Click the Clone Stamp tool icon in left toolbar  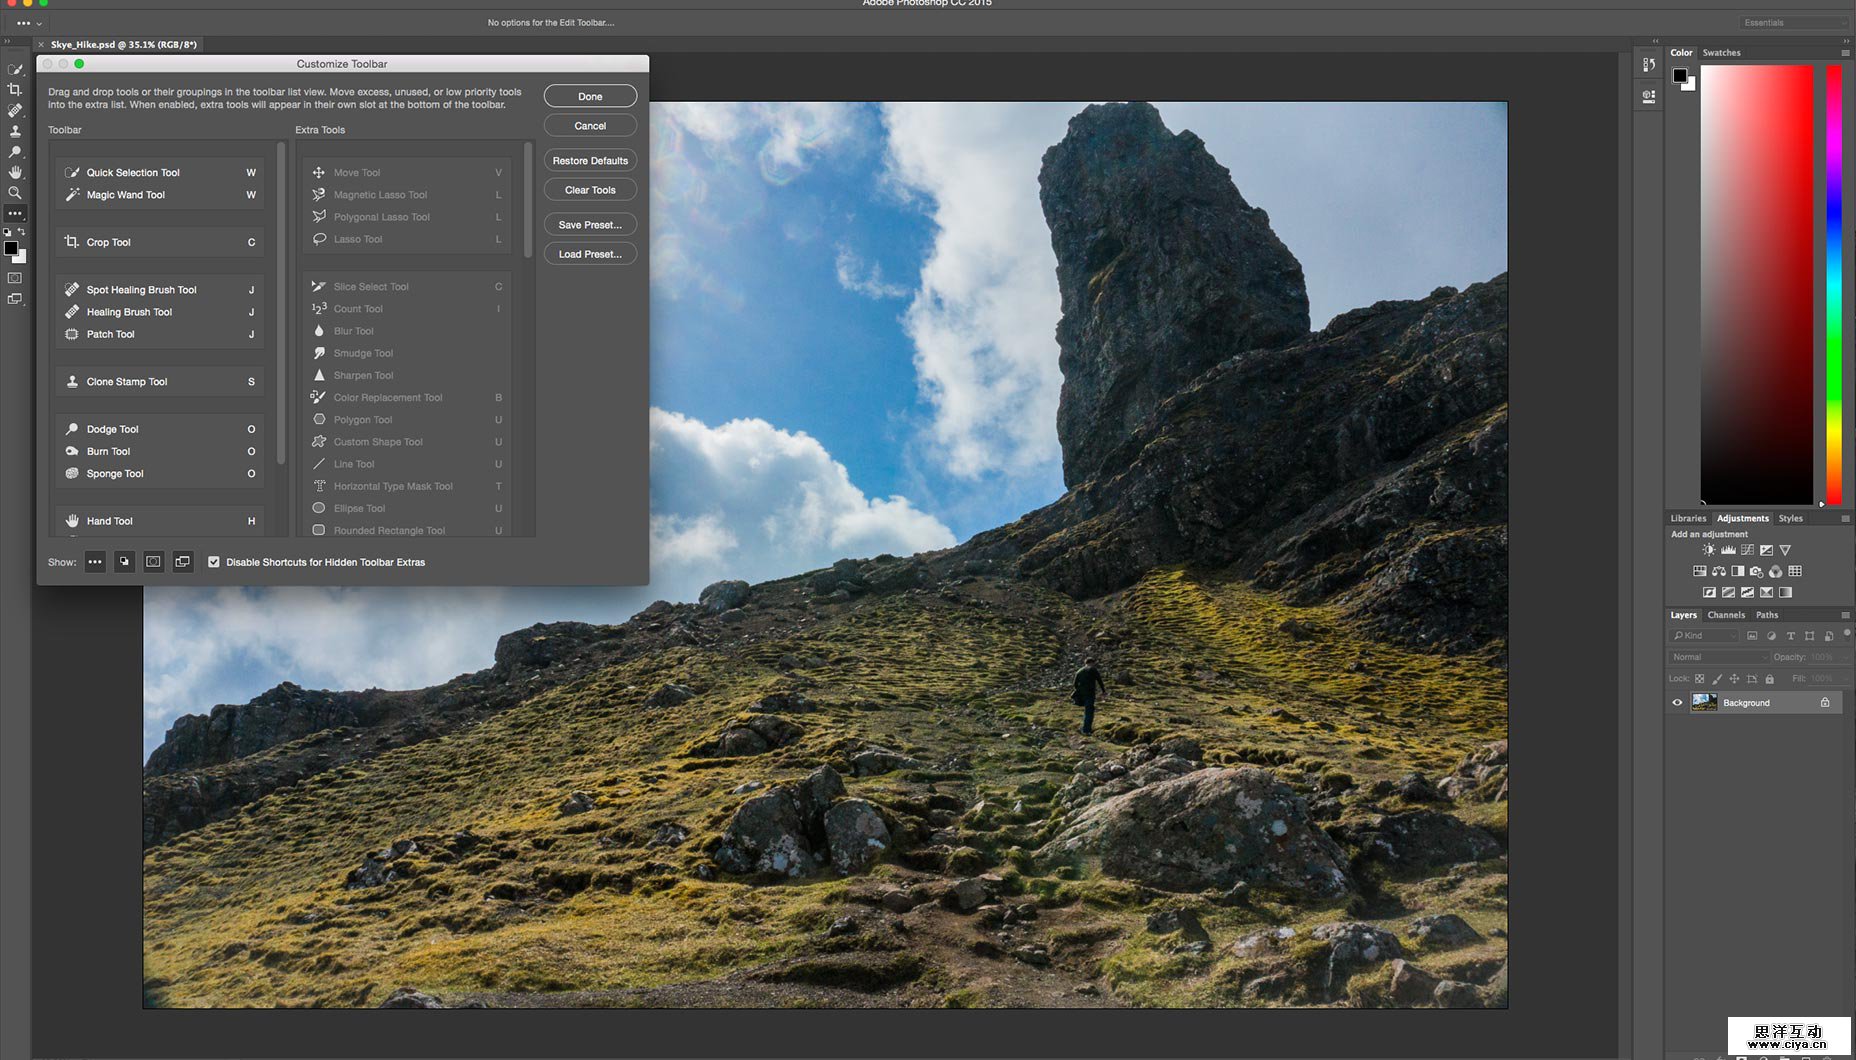point(15,131)
